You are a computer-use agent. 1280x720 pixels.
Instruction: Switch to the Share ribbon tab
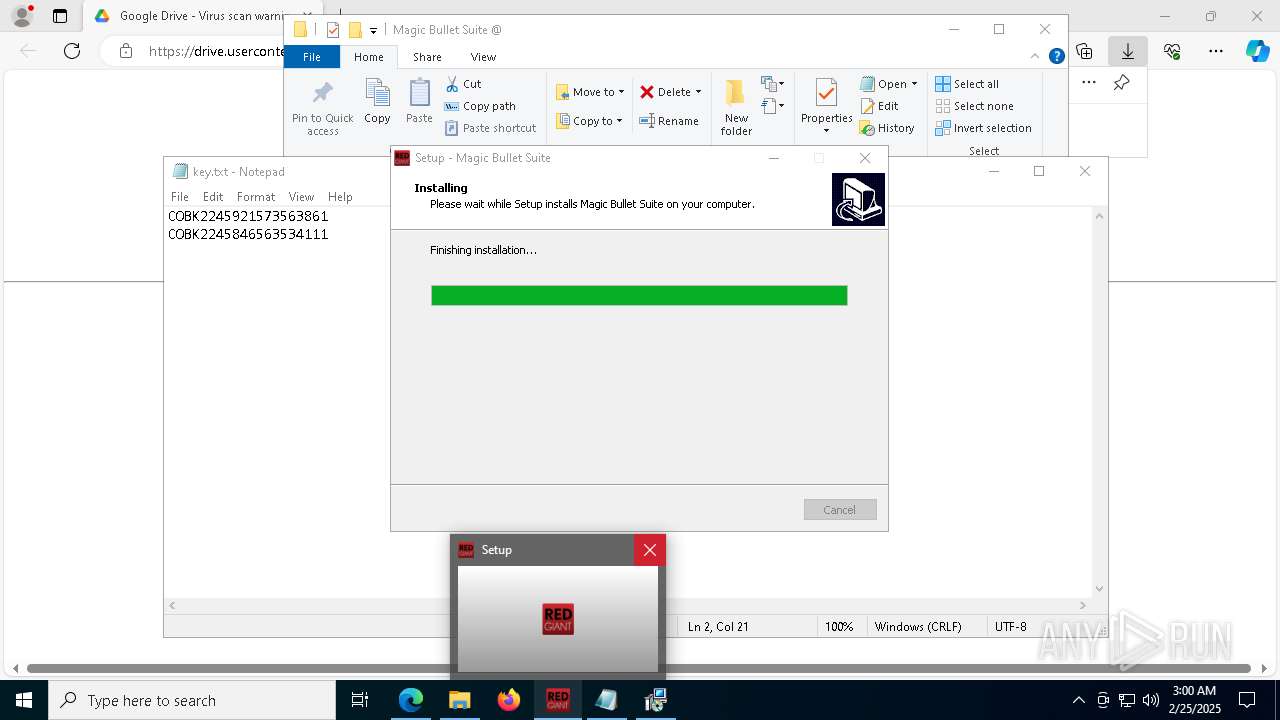click(427, 57)
